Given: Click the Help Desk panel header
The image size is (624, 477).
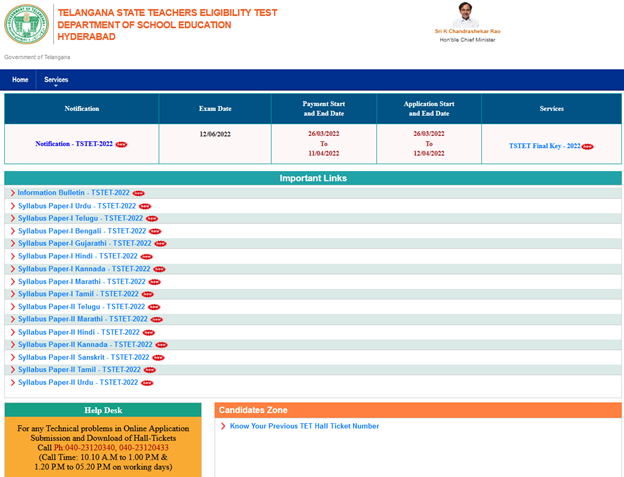Looking at the screenshot, I should (x=103, y=410).
